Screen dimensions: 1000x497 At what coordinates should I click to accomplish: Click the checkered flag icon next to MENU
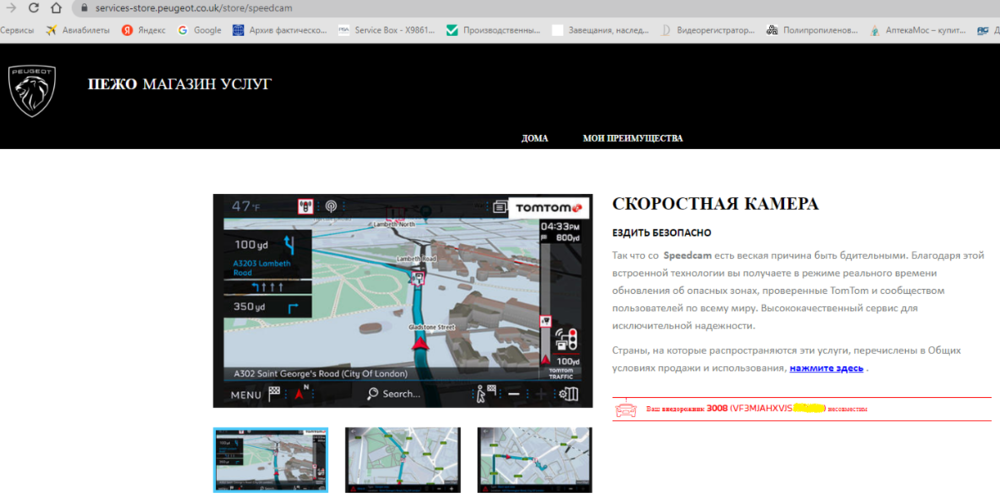(274, 394)
